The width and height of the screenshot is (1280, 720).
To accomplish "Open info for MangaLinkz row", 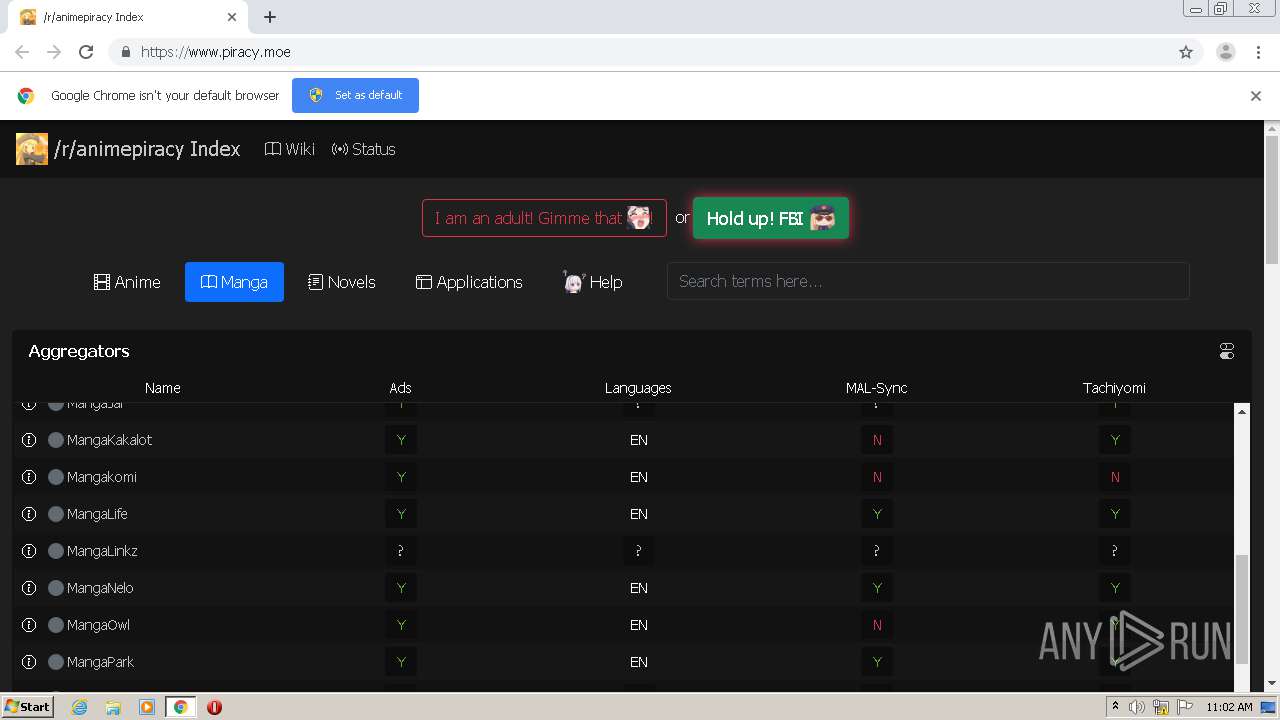I will tap(29, 551).
